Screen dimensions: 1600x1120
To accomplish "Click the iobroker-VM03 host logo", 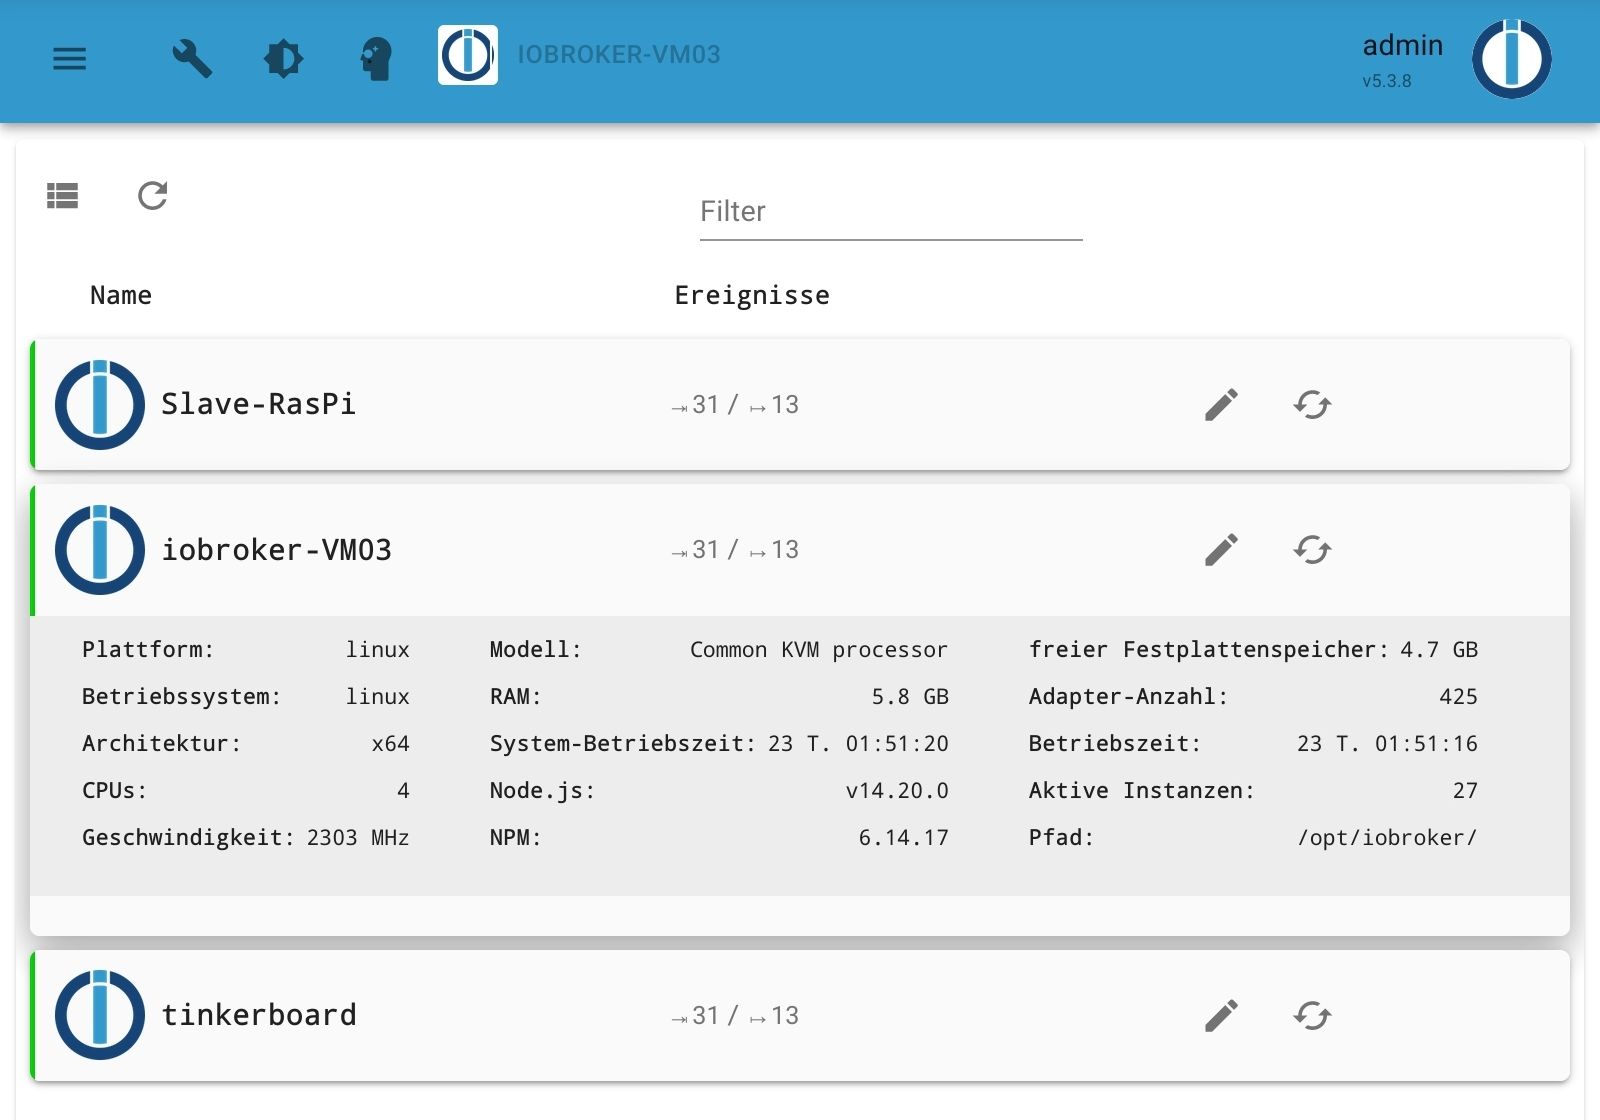I will click(100, 550).
